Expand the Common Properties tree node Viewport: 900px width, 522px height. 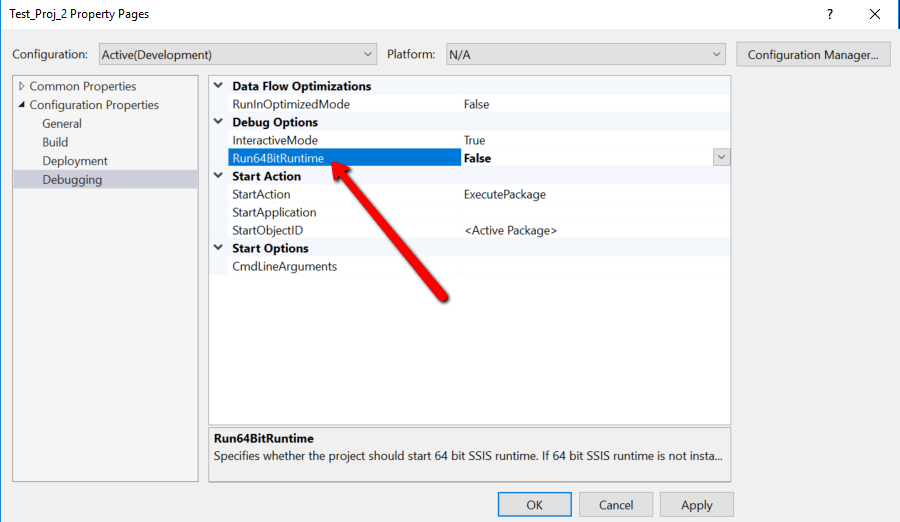point(21,86)
